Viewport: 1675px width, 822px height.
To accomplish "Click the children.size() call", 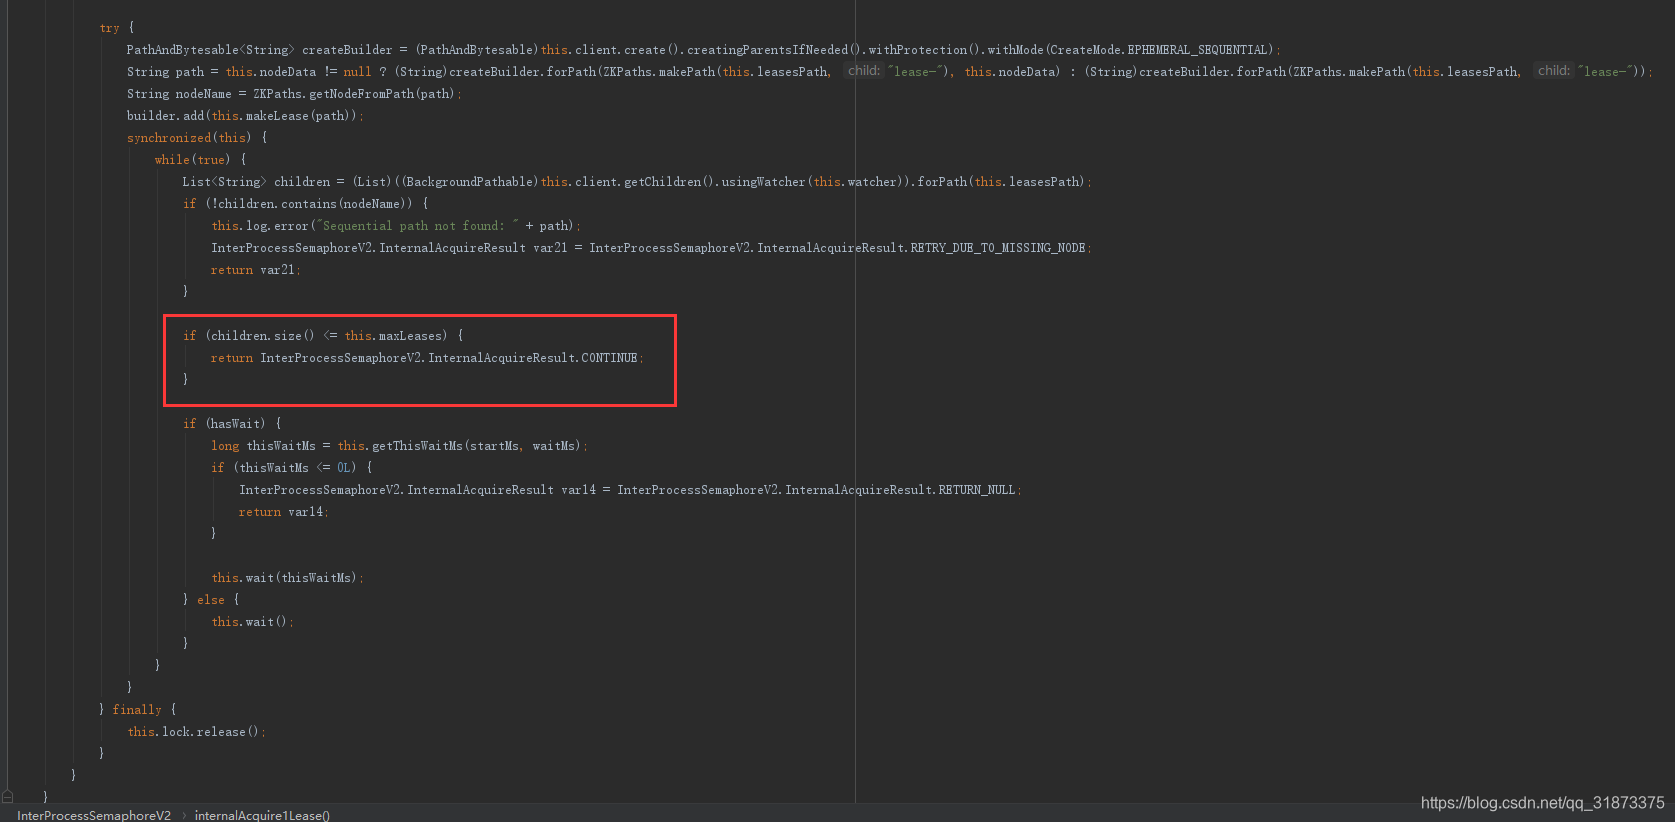I will pos(262,336).
